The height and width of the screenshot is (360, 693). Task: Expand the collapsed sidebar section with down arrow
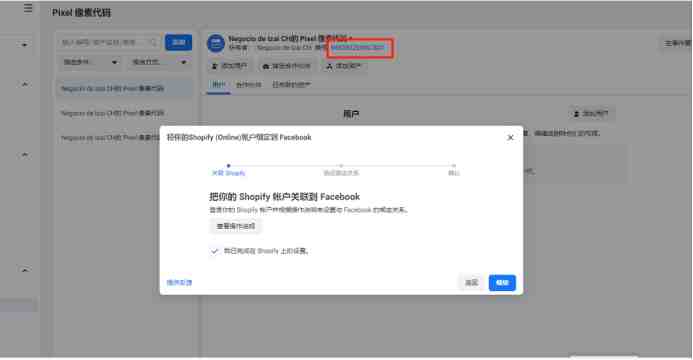pyautogui.click(x=24, y=45)
